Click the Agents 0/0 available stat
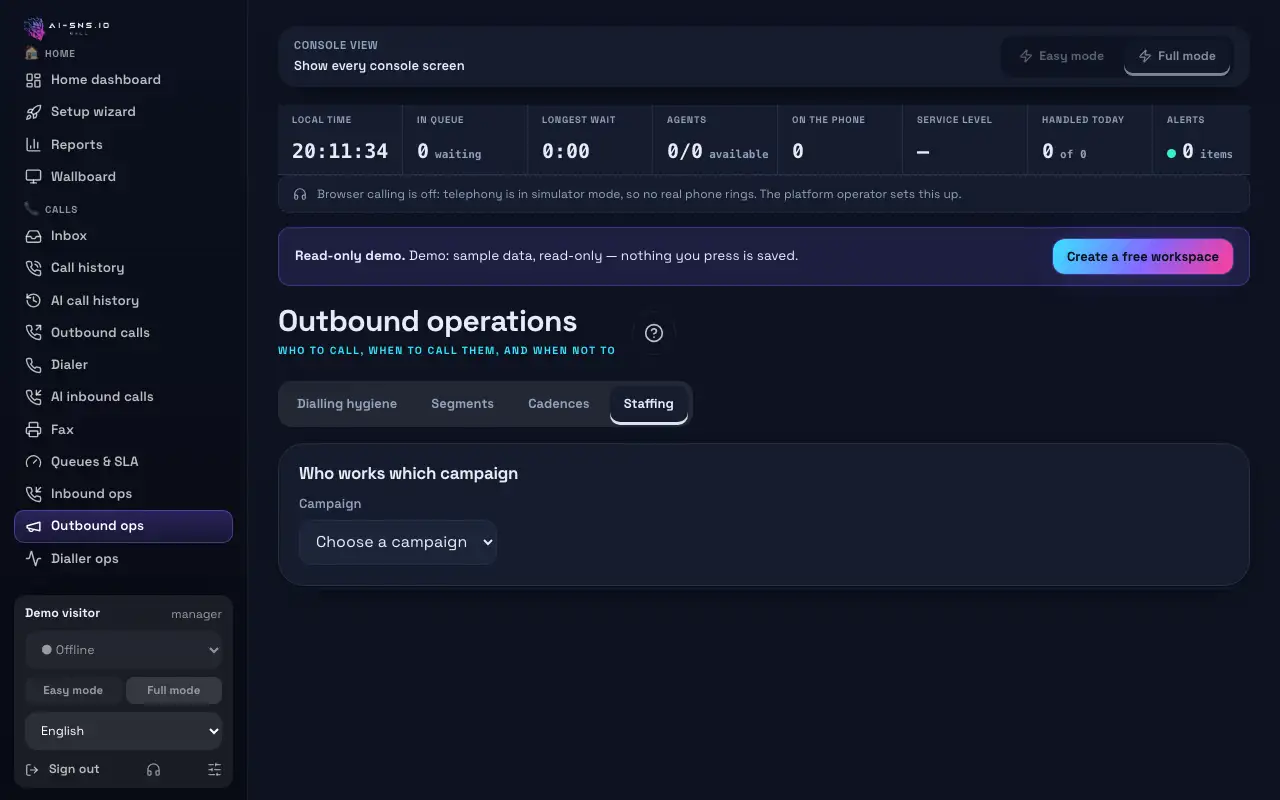The width and height of the screenshot is (1280, 800). (x=715, y=140)
